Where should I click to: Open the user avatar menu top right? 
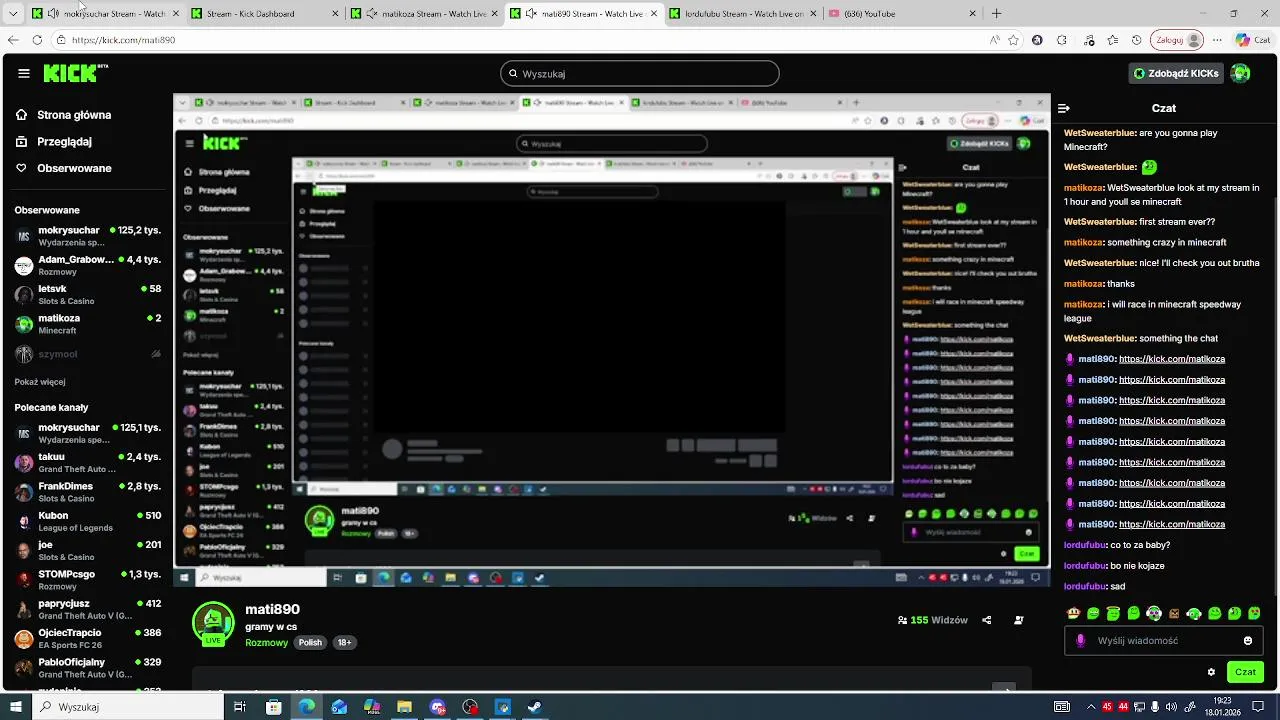(x=1240, y=73)
